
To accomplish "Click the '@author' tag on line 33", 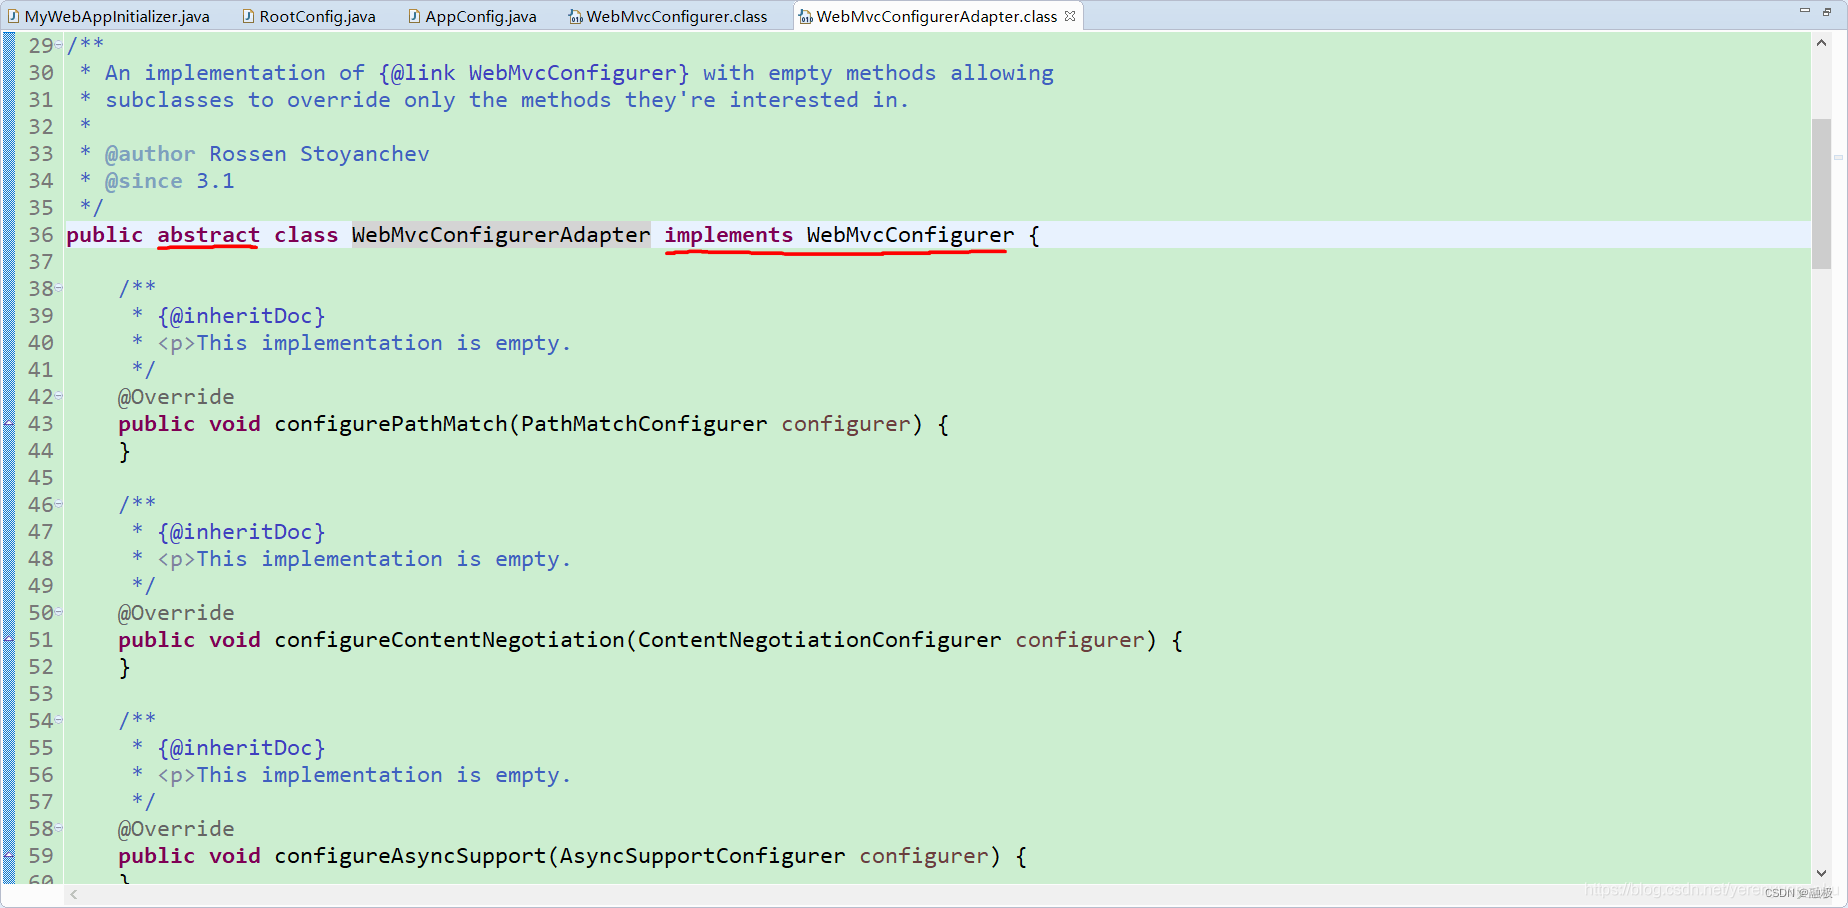I will pos(150,154).
